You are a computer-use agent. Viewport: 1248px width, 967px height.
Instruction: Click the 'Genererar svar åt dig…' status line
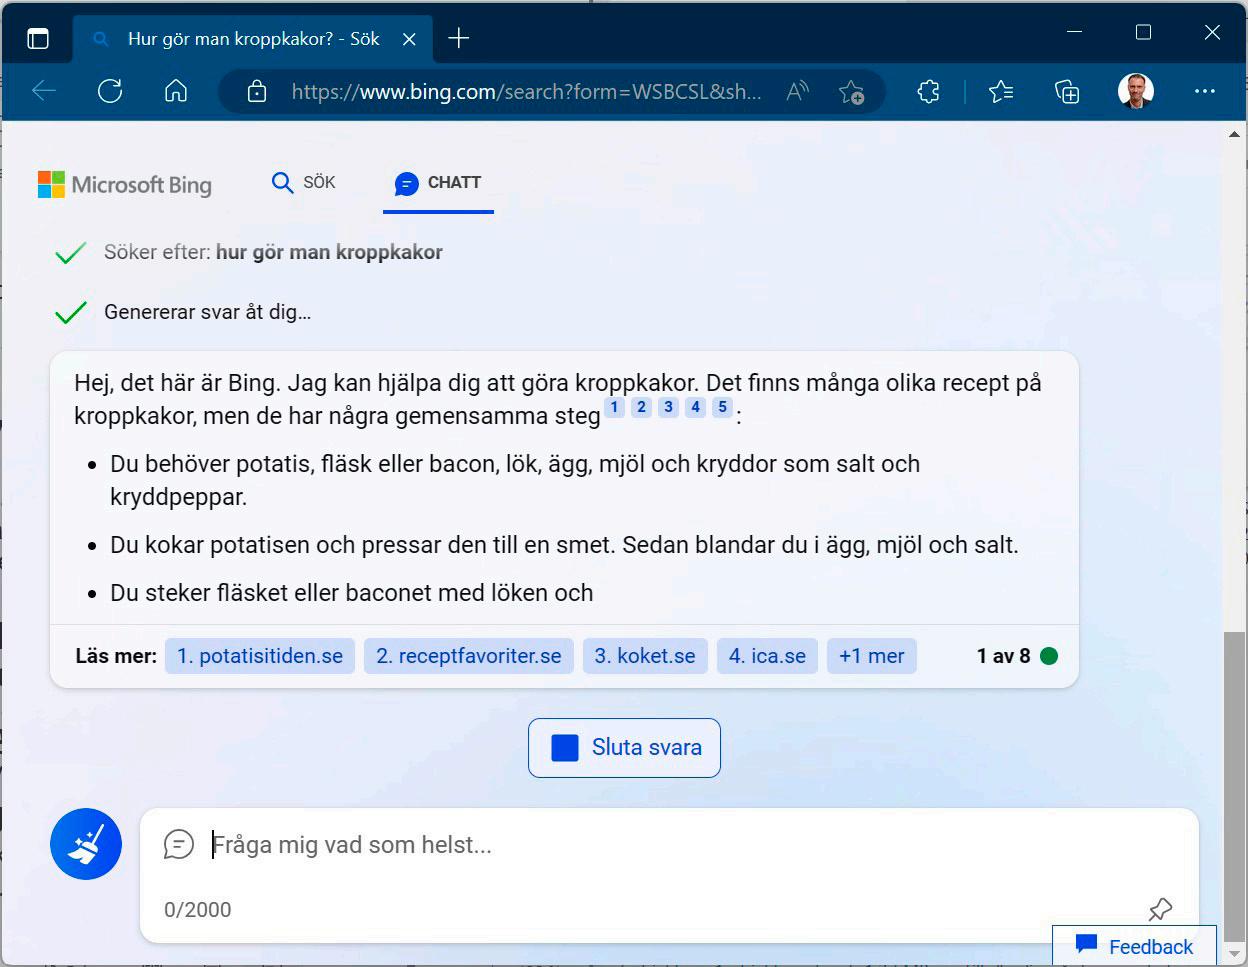[207, 312]
